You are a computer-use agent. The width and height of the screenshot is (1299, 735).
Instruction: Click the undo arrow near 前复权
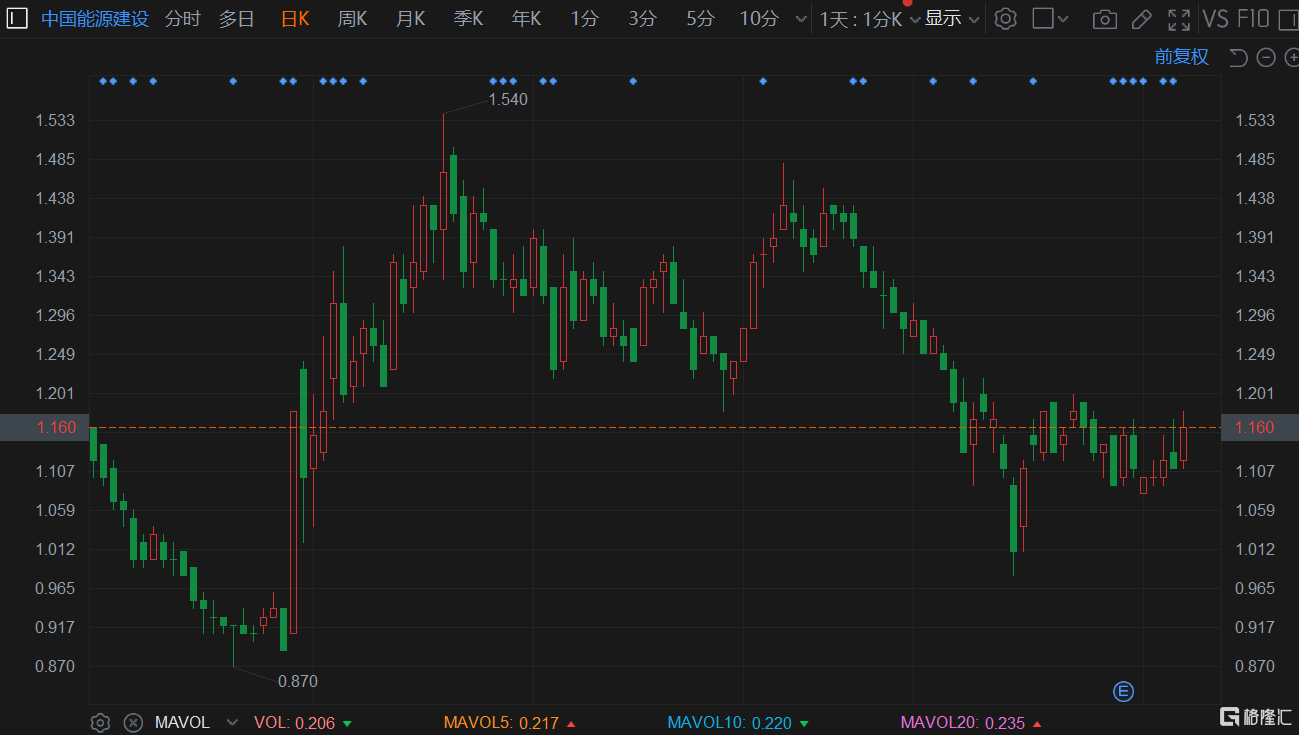[x=1238, y=58]
